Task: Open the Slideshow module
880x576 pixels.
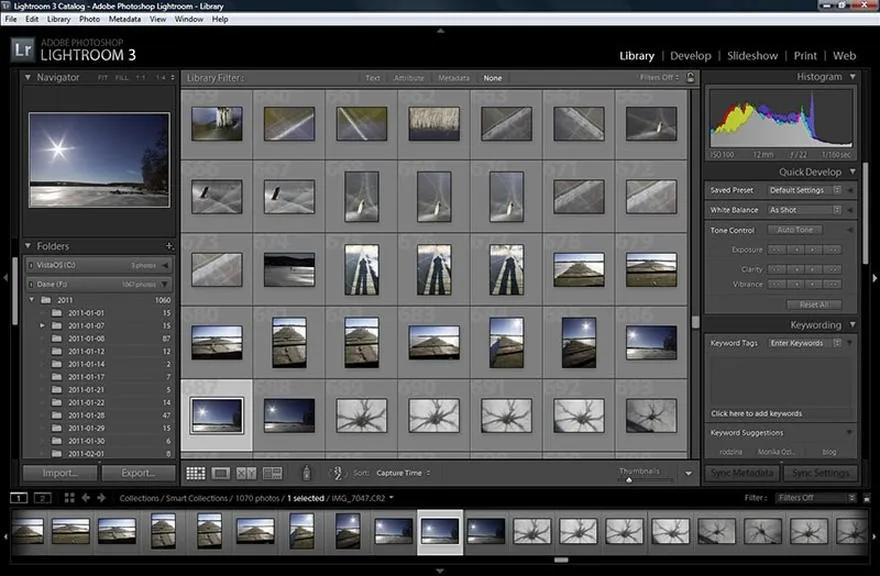Action: point(752,56)
